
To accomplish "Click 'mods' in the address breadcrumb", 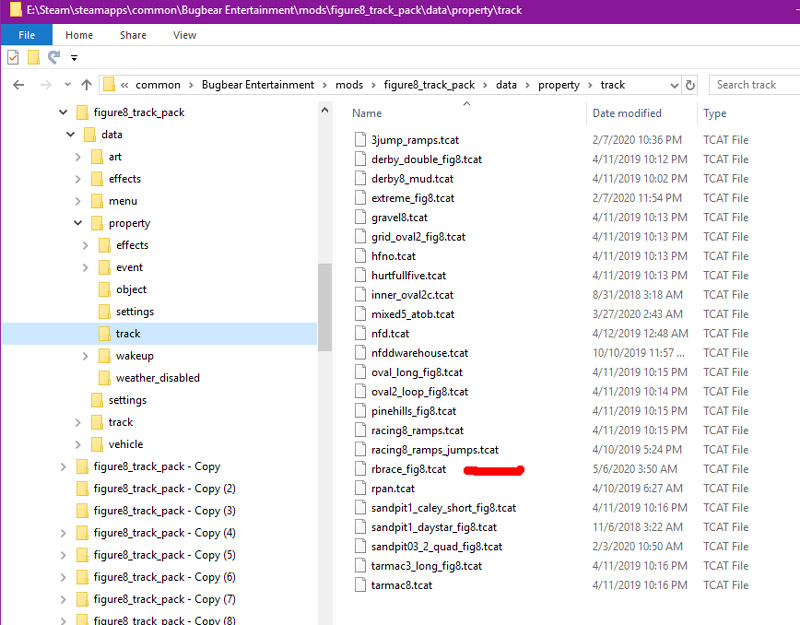I will point(349,85).
